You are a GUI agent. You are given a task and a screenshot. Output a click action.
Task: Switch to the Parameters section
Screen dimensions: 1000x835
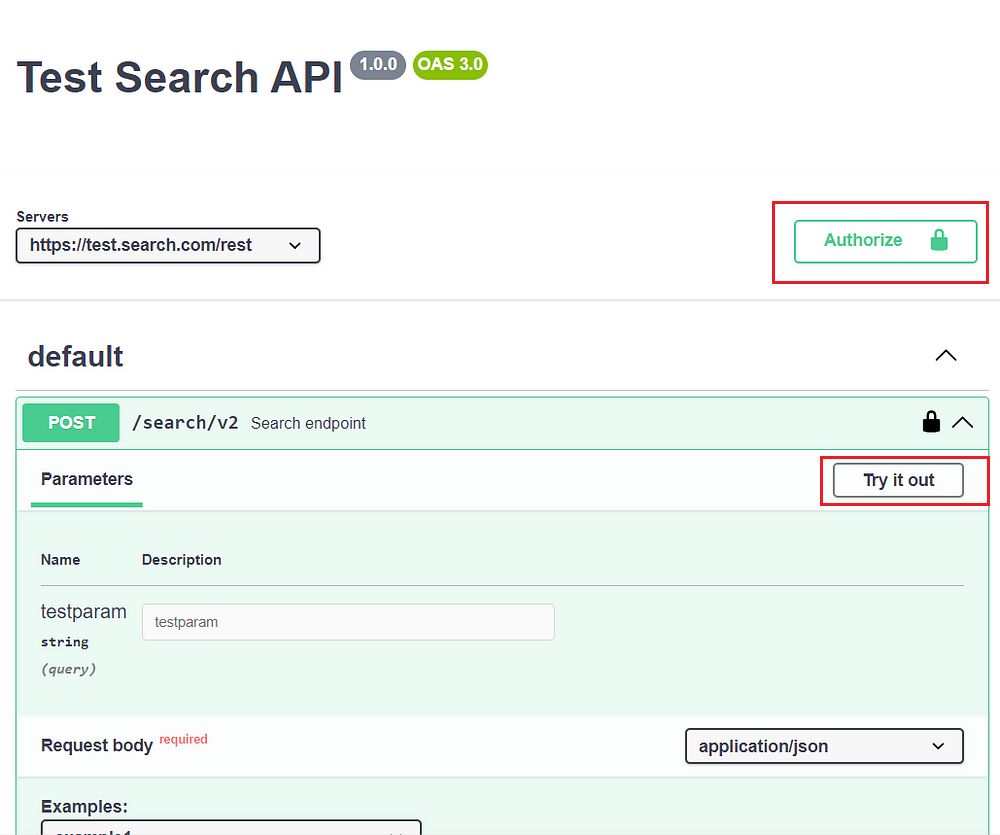(86, 480)
